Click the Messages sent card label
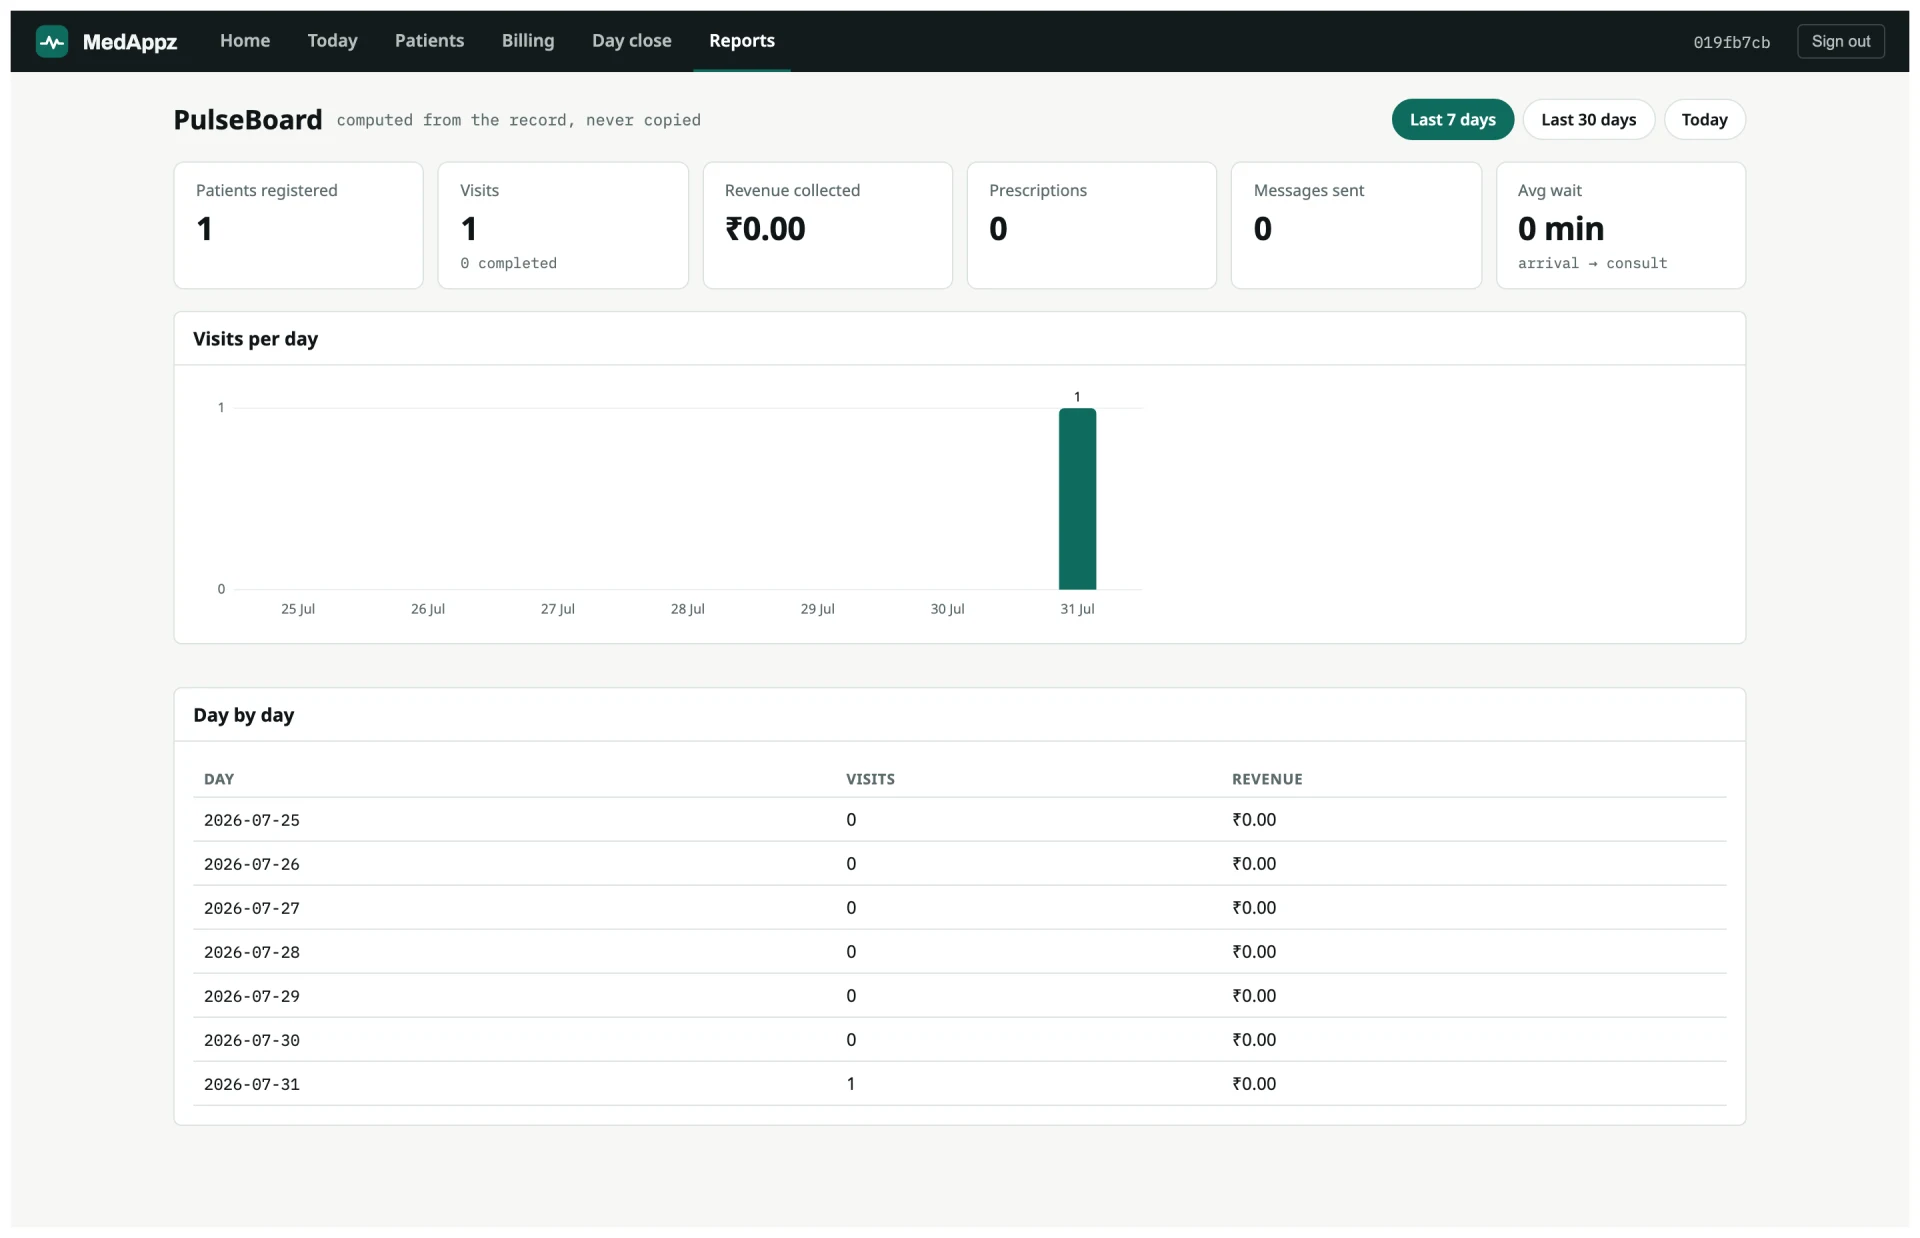 click(x=1308, y=190)
